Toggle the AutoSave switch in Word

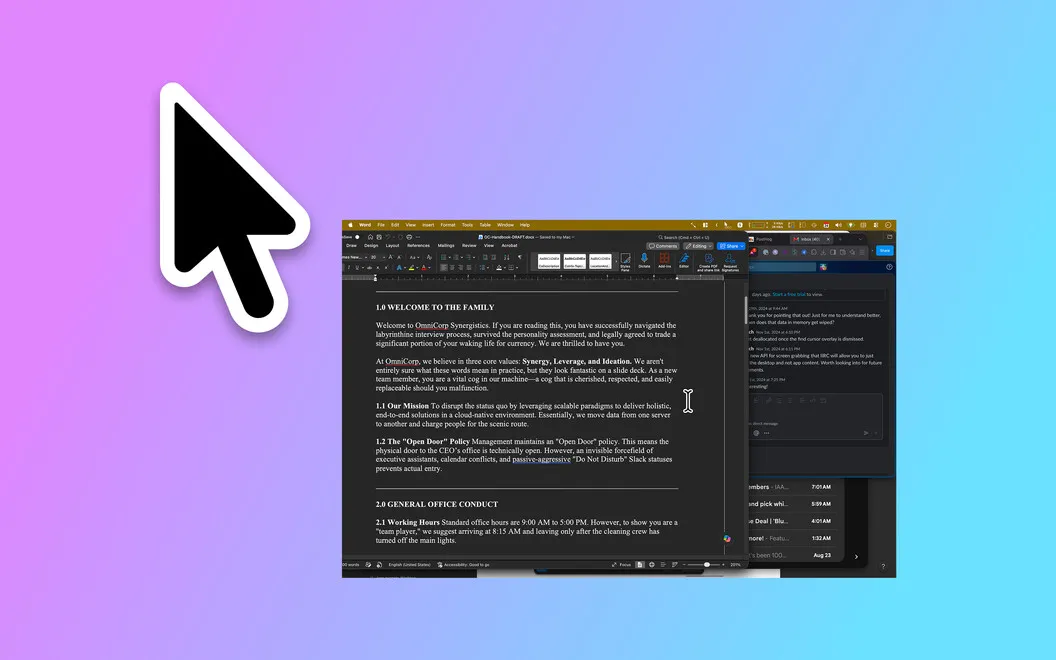coord(358,237)
